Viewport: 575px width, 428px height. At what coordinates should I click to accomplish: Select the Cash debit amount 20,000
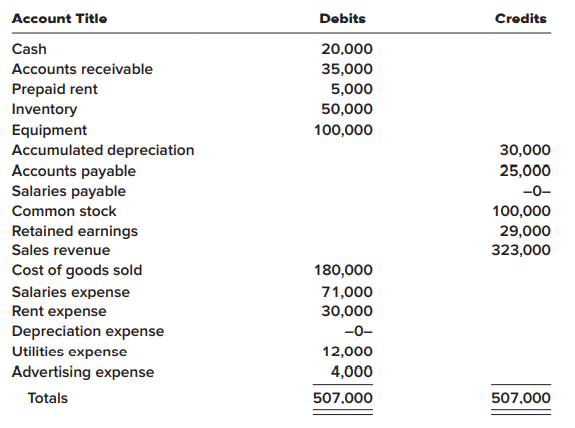347,49
